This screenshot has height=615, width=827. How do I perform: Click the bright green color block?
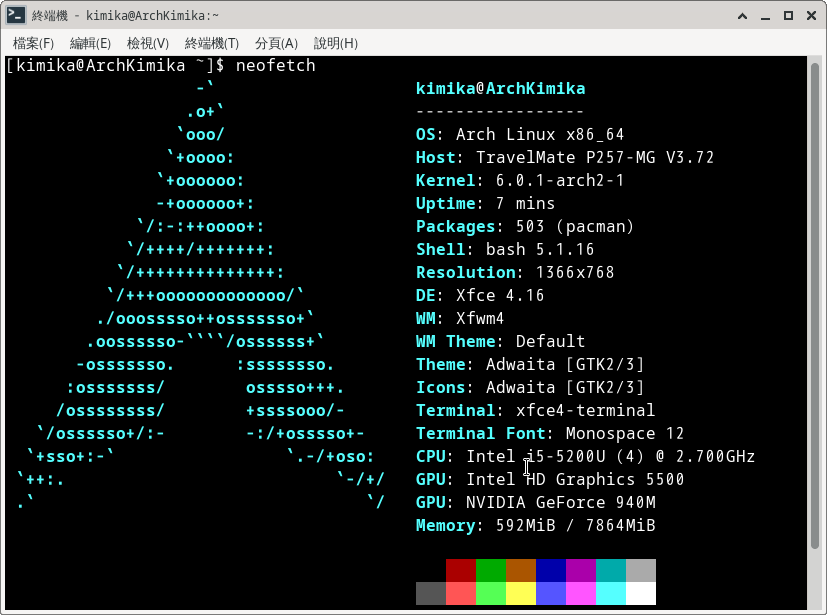tap(491, 593)
